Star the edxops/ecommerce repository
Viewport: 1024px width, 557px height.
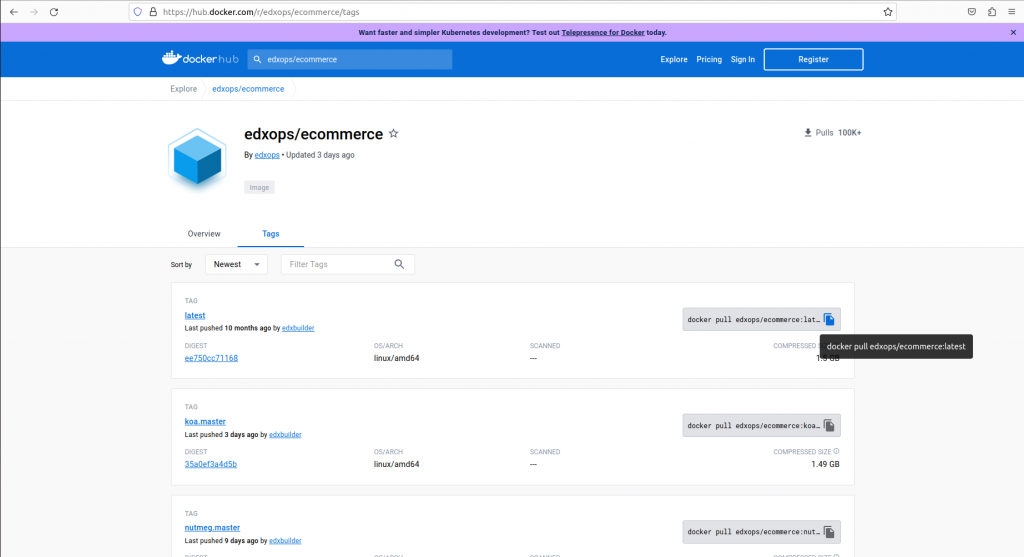(393, 133)
